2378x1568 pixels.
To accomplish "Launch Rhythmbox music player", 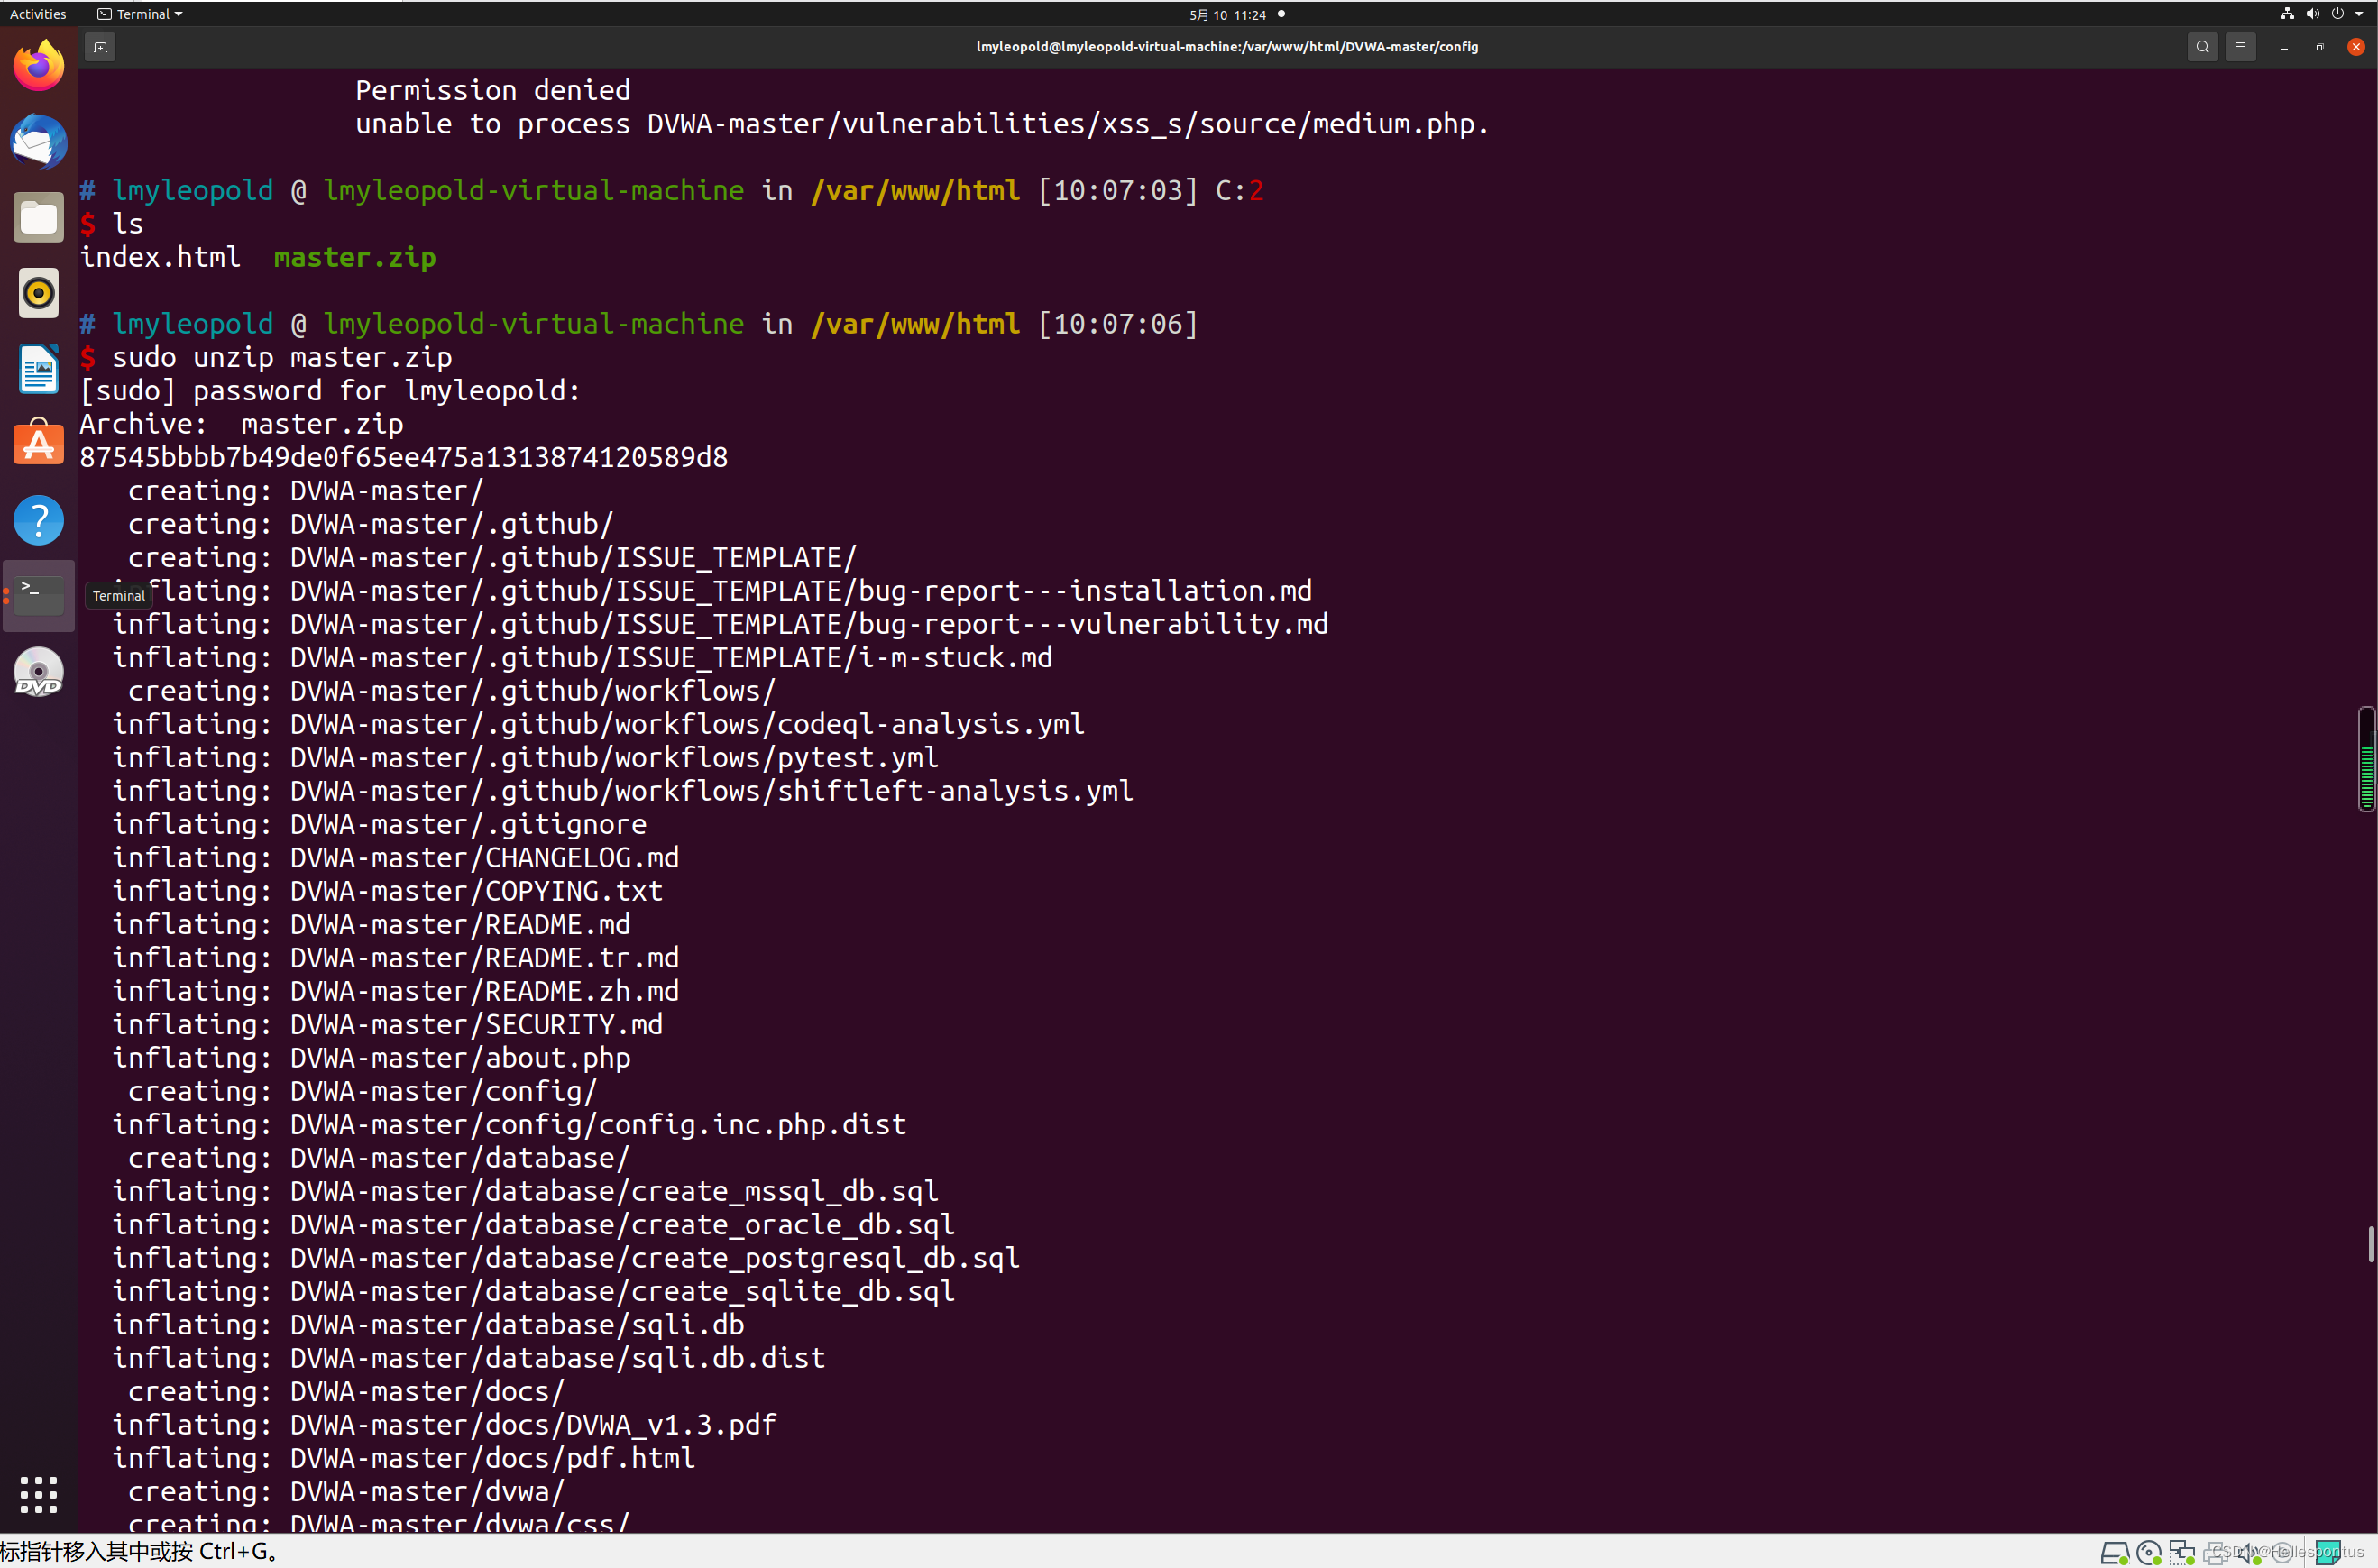I will (39, 293).
